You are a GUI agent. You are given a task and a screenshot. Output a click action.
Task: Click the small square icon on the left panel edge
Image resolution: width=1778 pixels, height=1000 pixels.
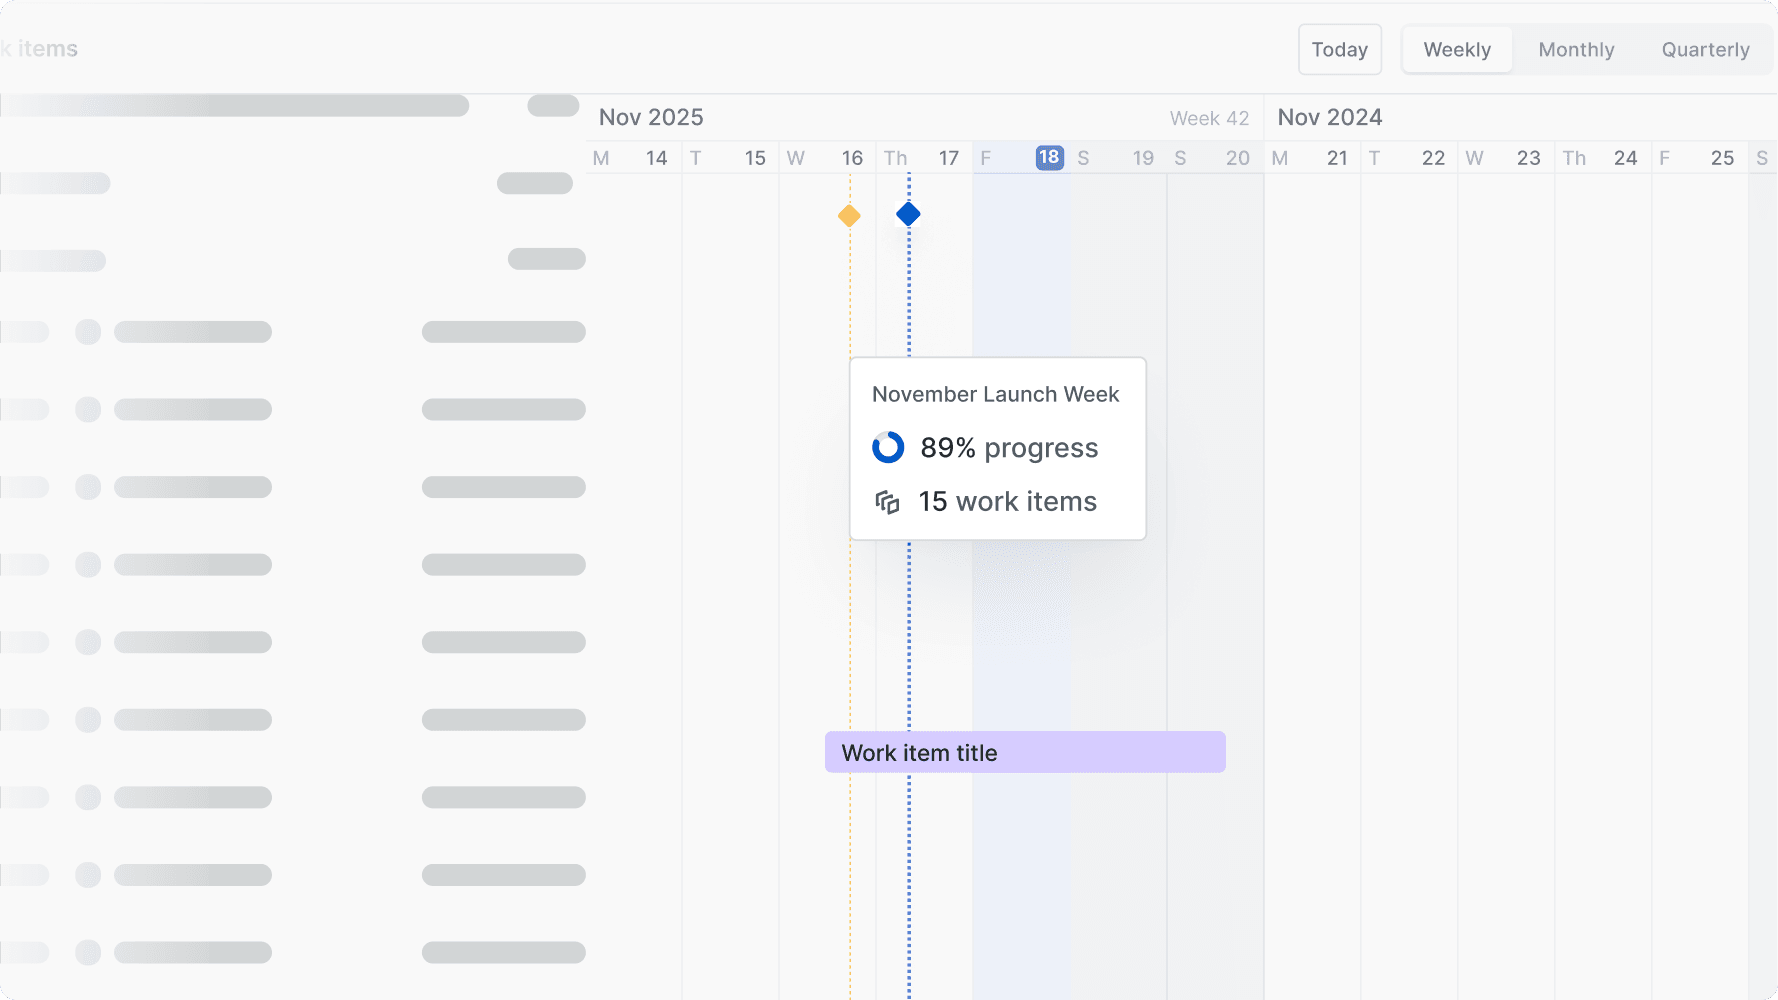pyautogui.click(x=27, y=331)
